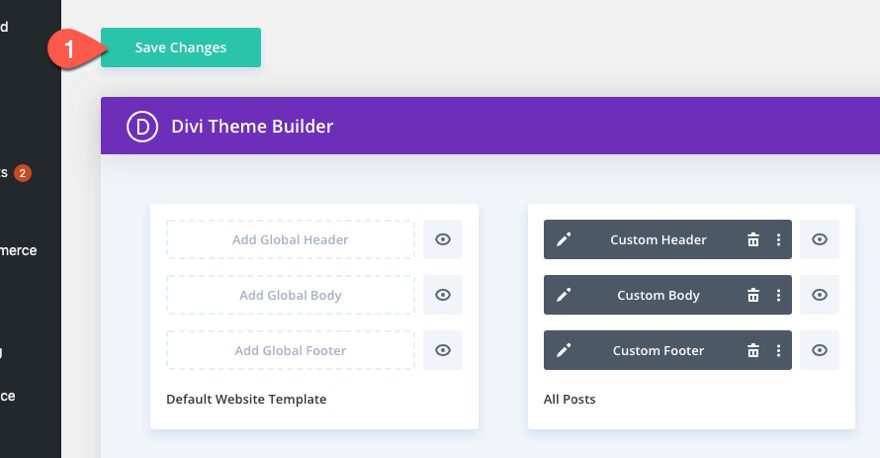
Task: Hide the Custom Body with eye icon
Action: click(x=819, y=295)
